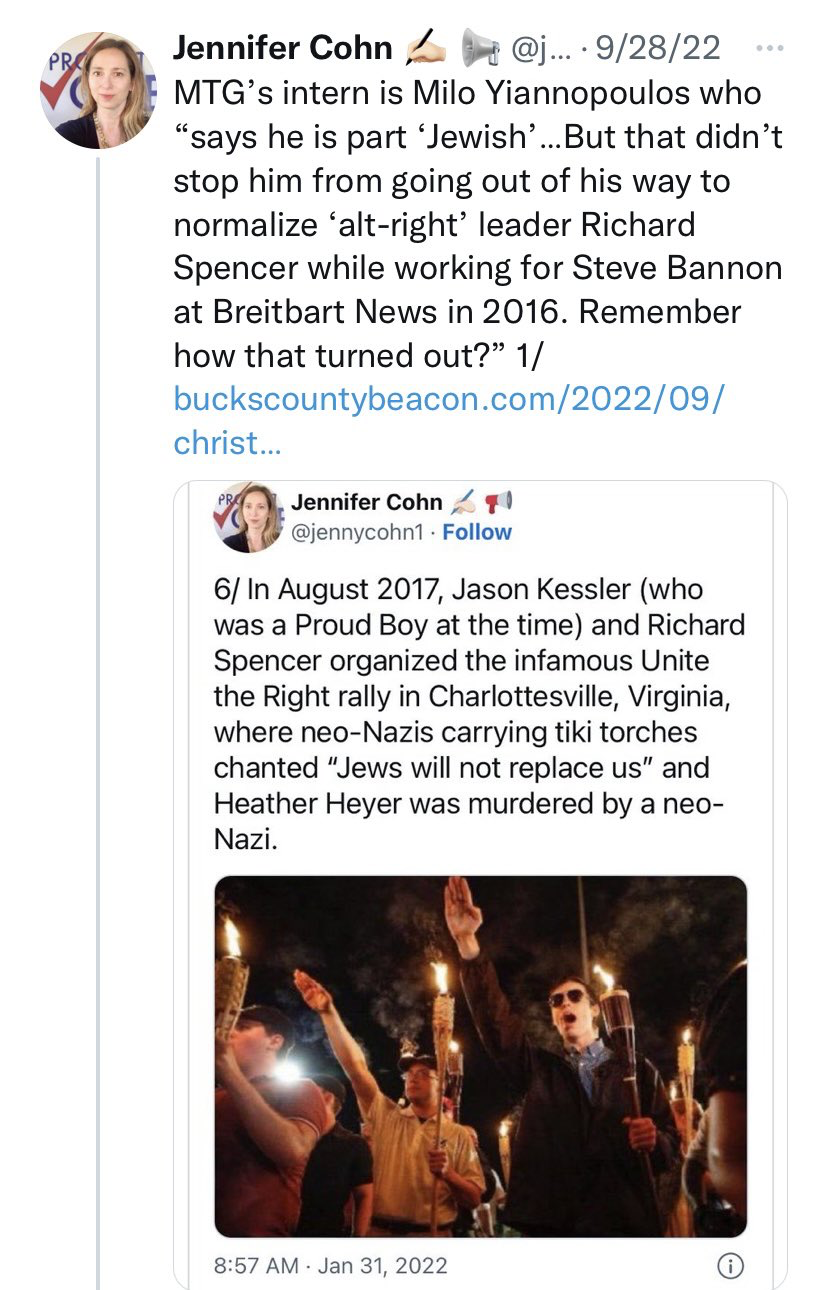The image size is (828, 1290).
Task: Click the 8:57 AM Jan 31, 2022 timestamp
Action: click(x=331, y=1266)
